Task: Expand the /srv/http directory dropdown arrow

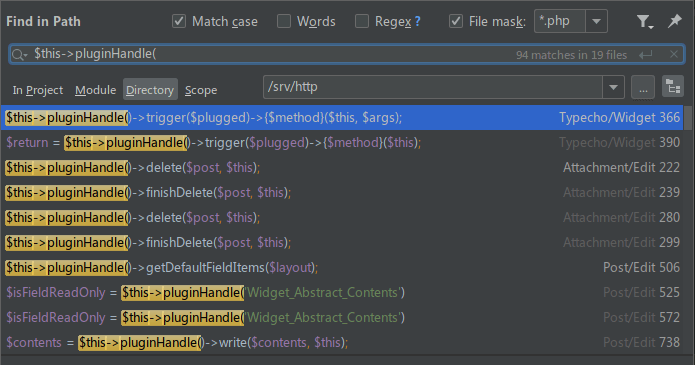Action: [x=613, y=87]
